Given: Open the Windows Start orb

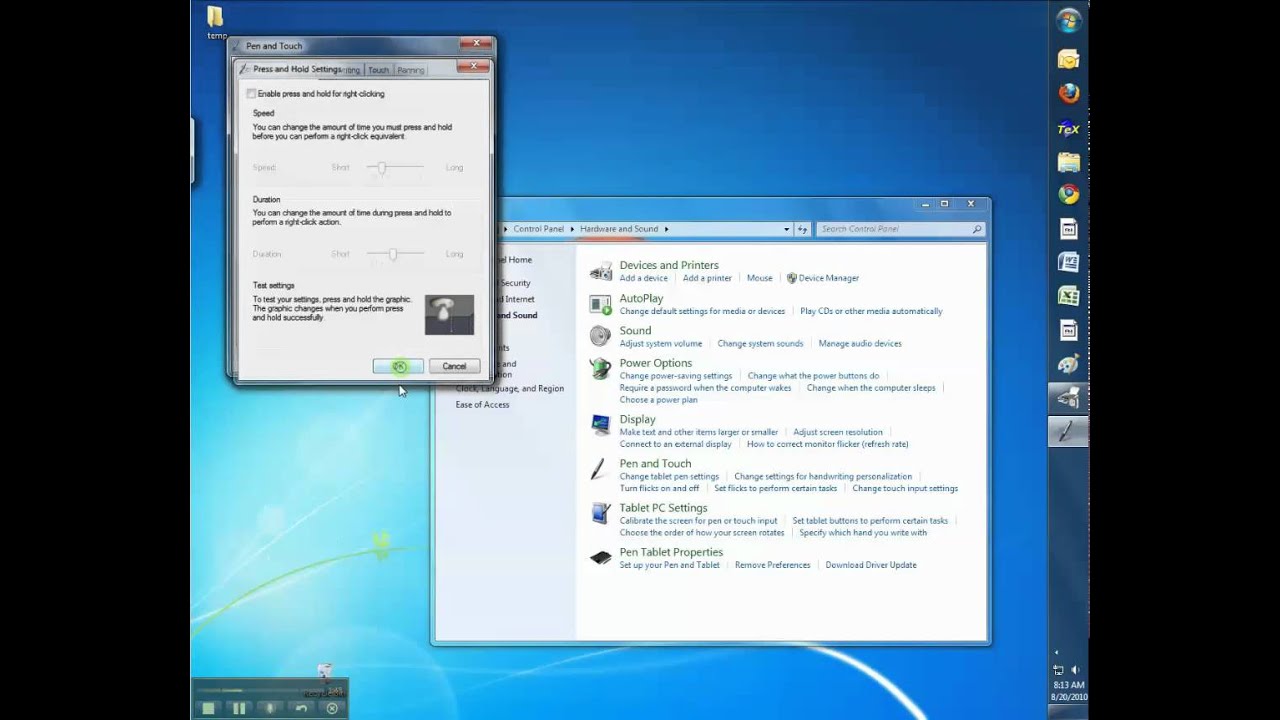Looking at the screenshot, I should tap(1069, 20).
